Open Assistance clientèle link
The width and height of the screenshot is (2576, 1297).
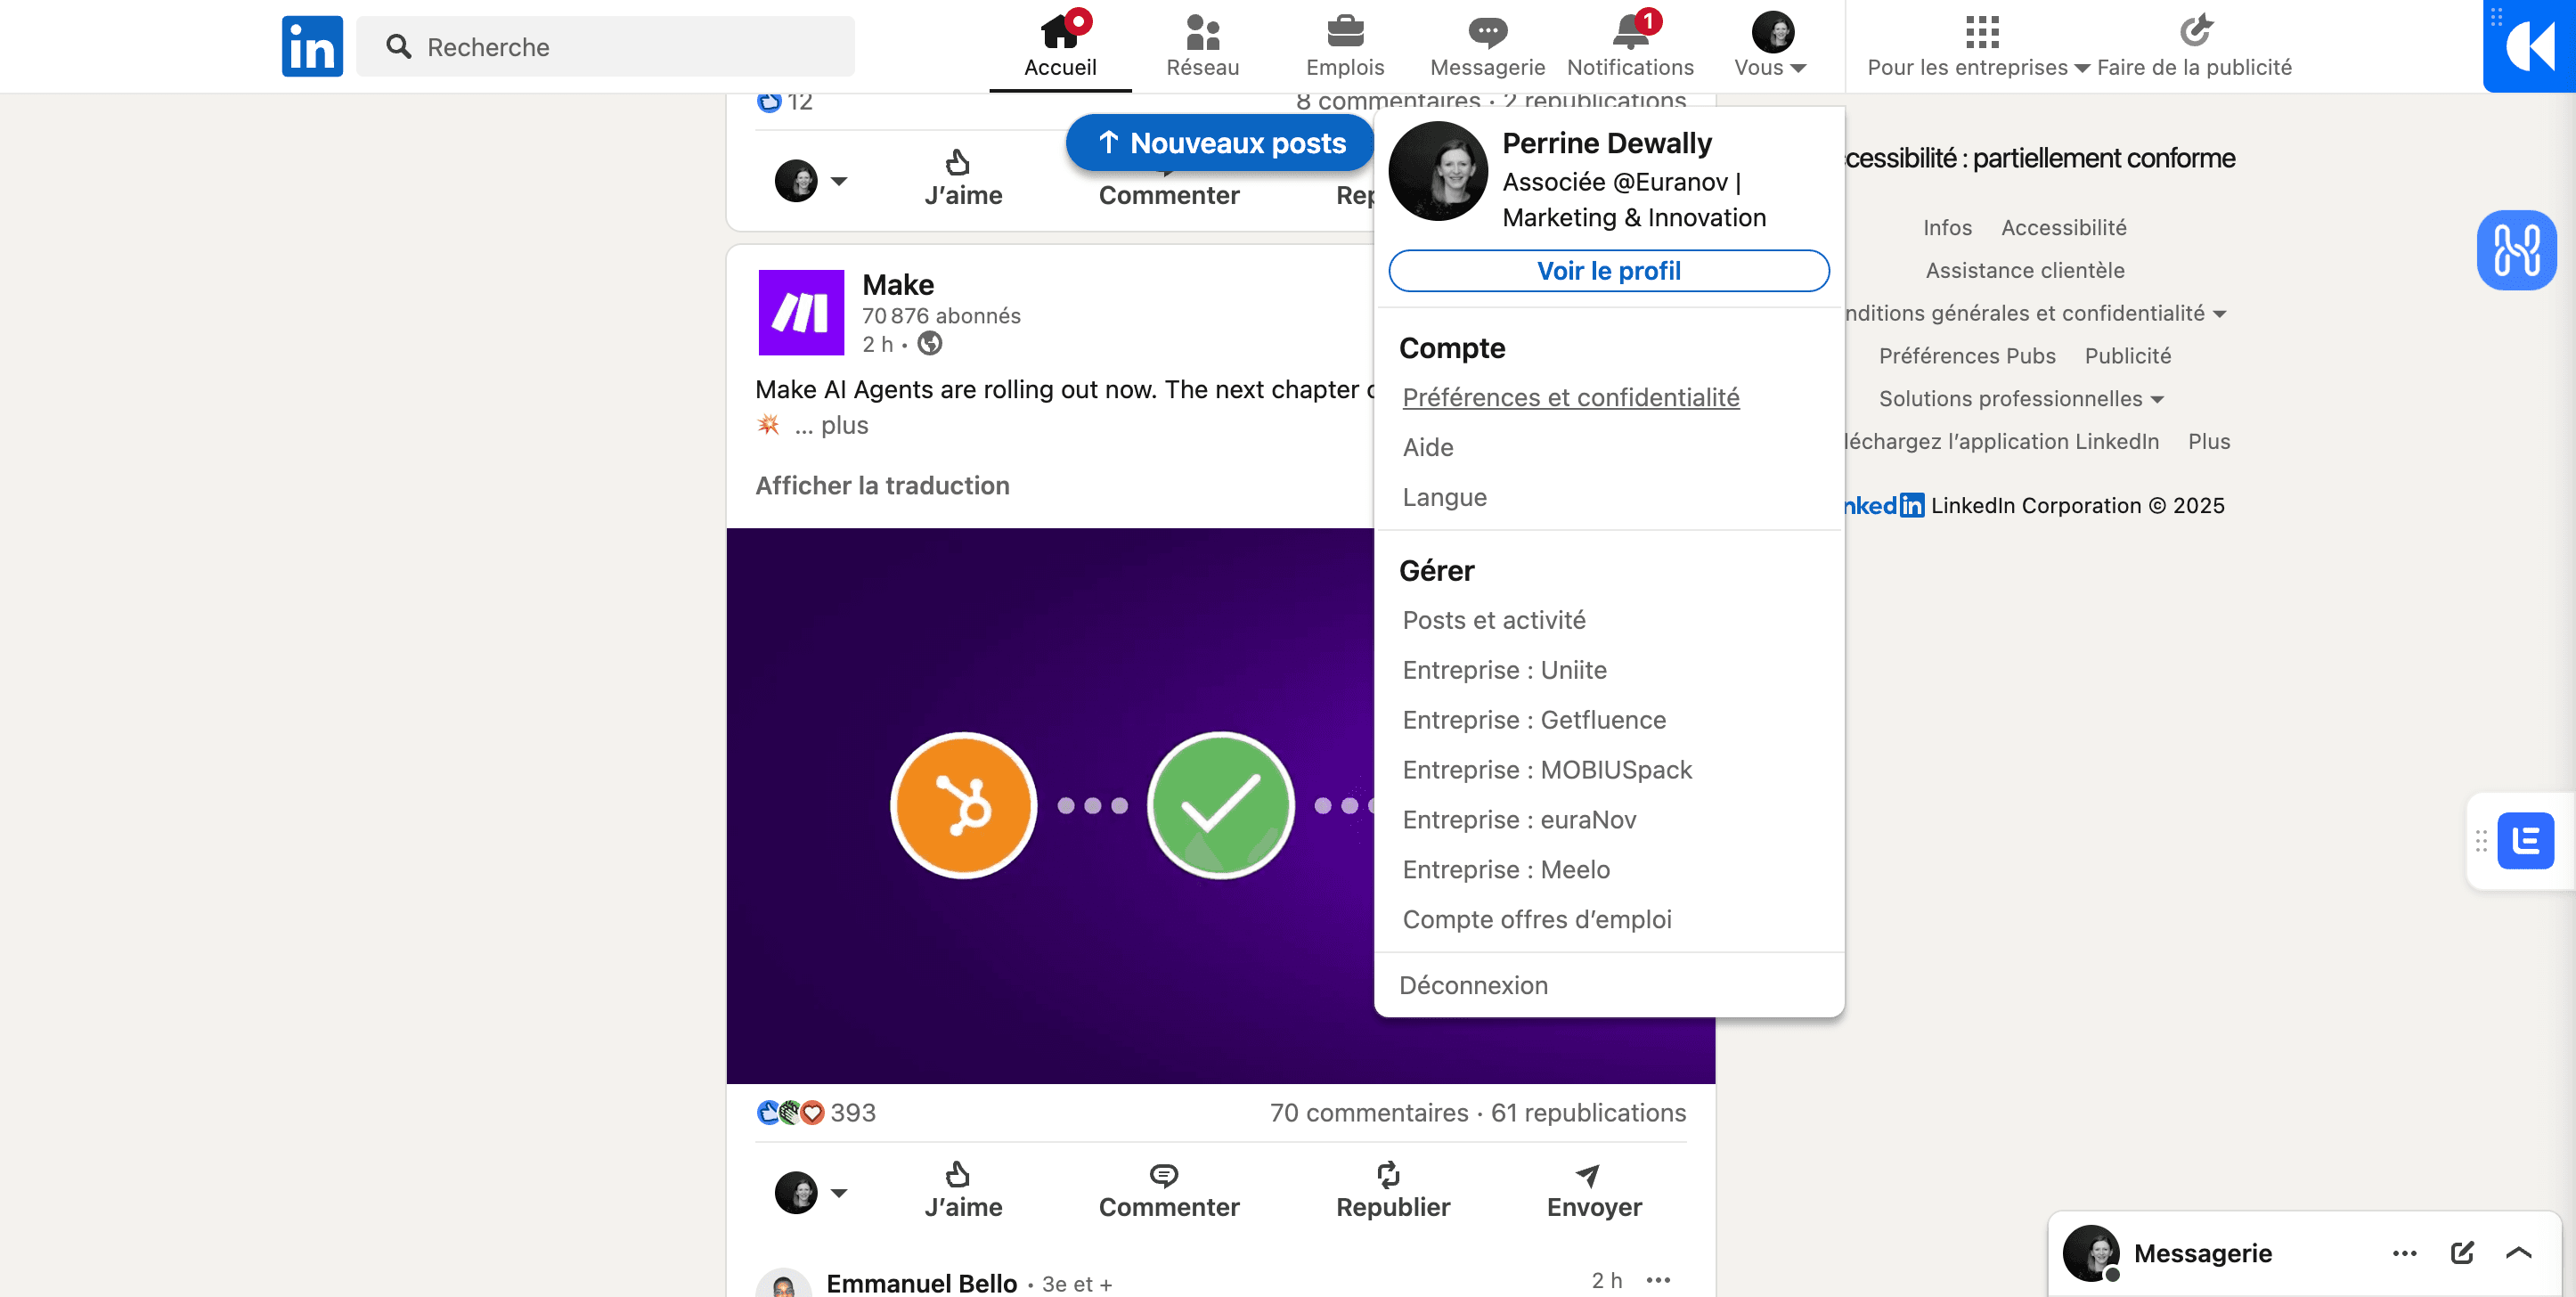2025,270
